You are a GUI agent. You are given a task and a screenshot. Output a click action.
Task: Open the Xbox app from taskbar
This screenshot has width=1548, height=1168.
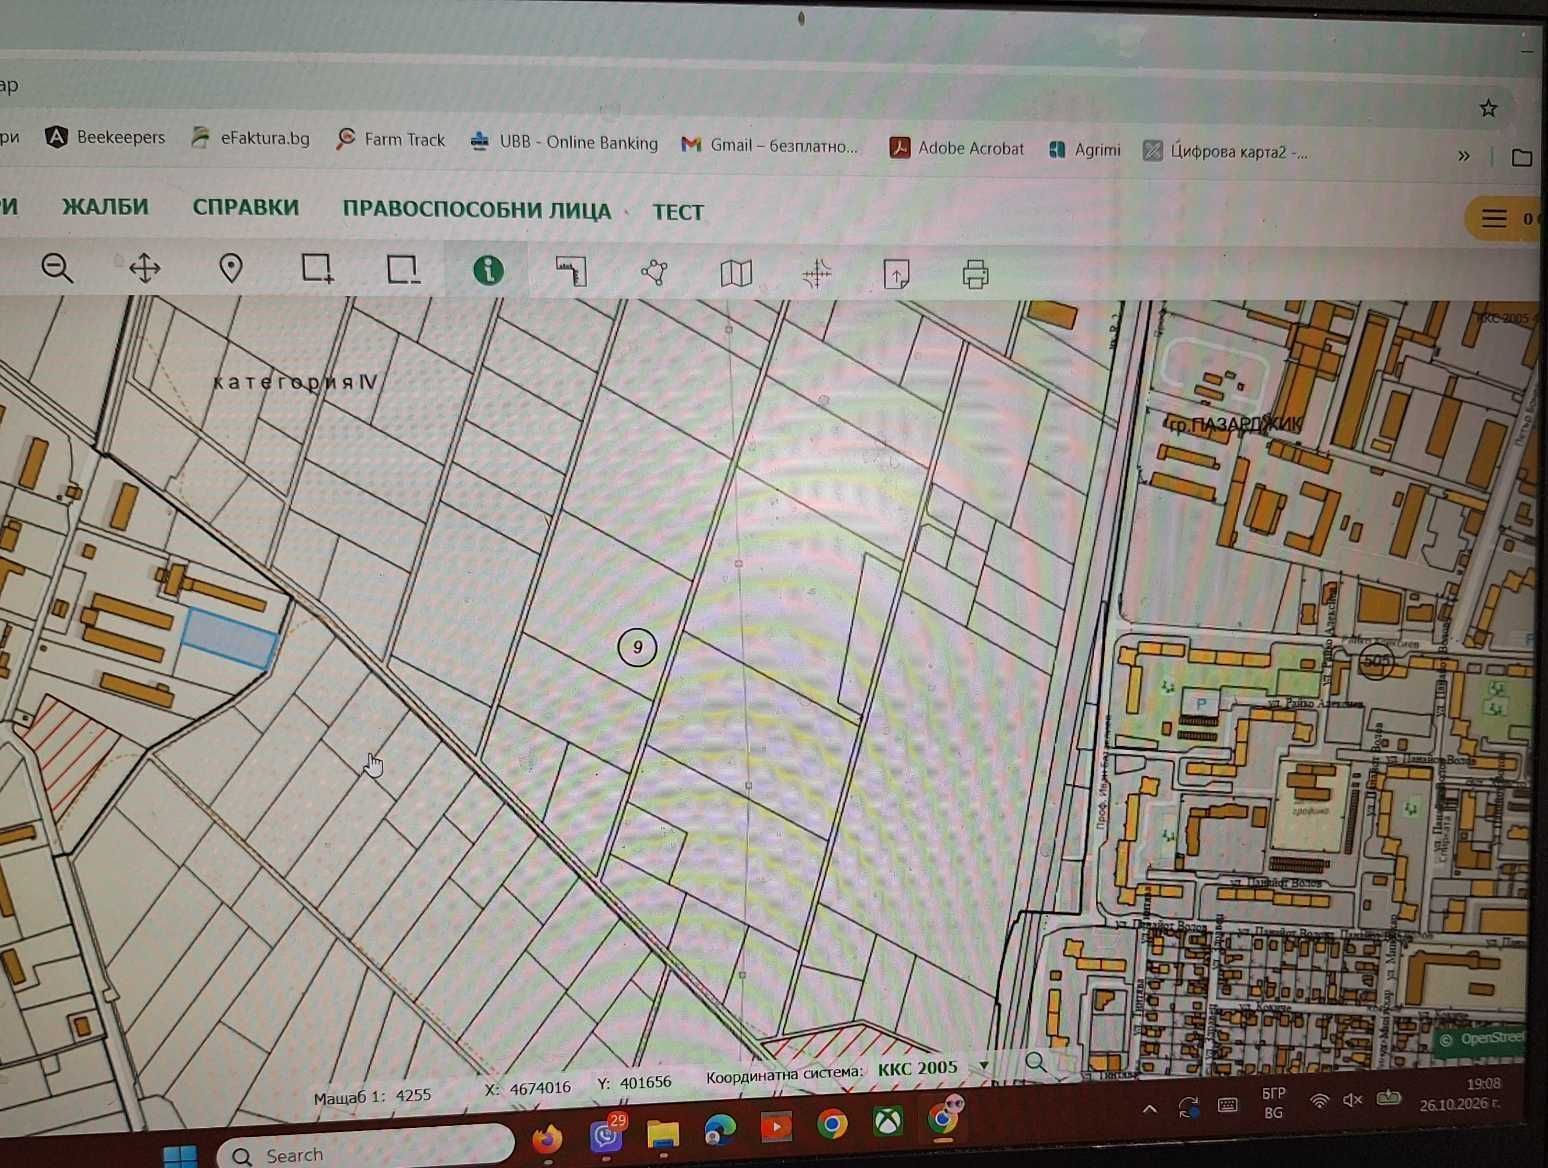[888, 1122]
